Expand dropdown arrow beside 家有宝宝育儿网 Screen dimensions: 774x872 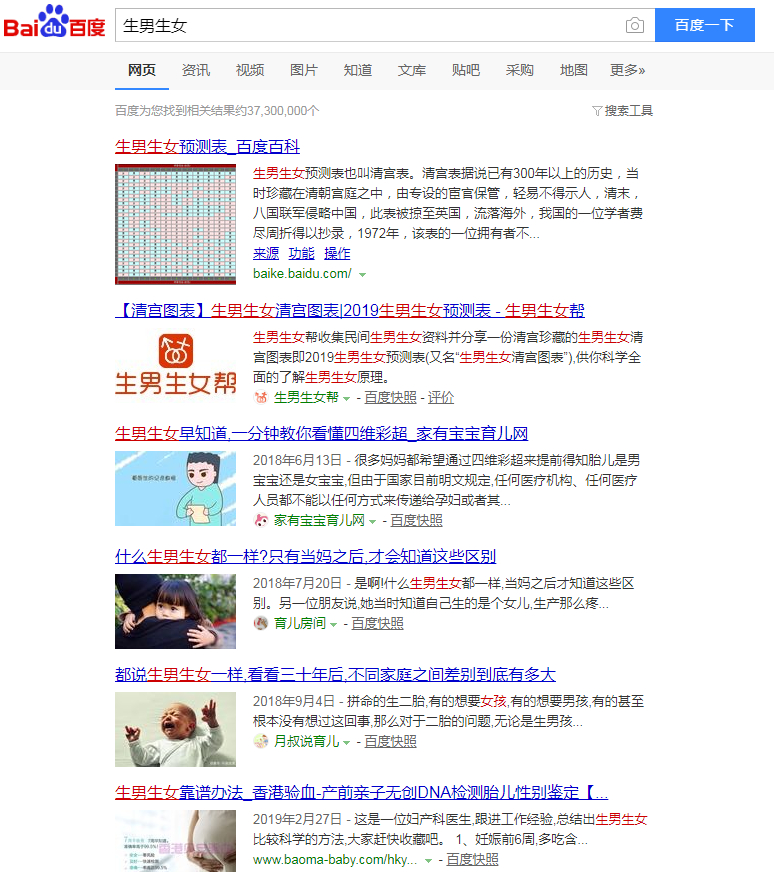tap(373, 522)
